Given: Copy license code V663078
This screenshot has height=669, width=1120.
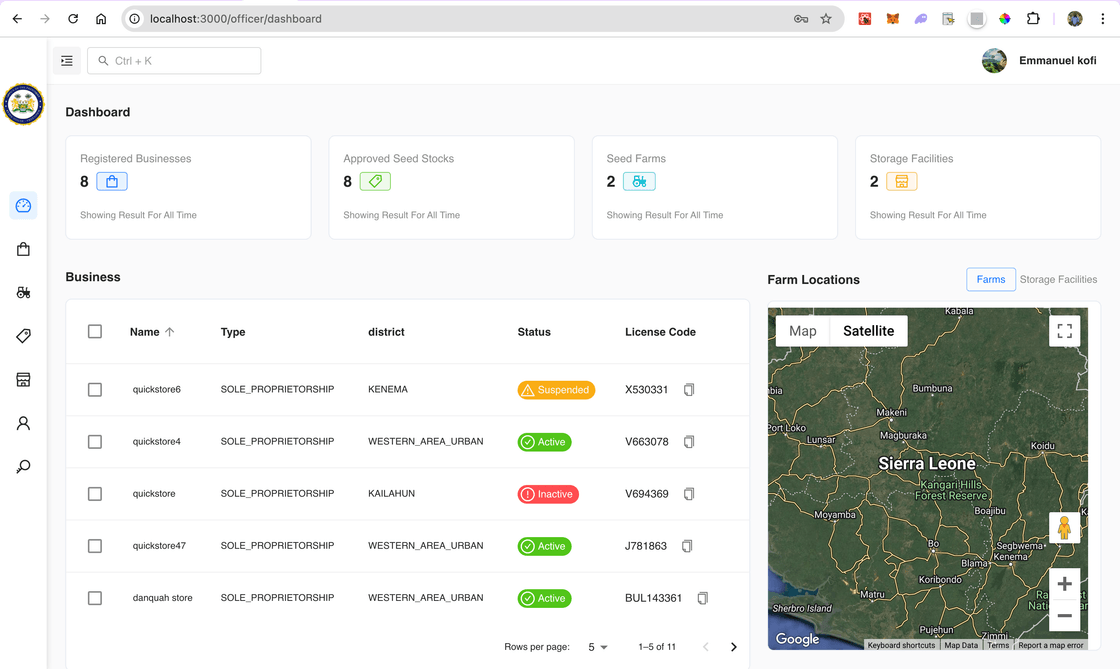Looking at the screenshot, I should point(689,442).
